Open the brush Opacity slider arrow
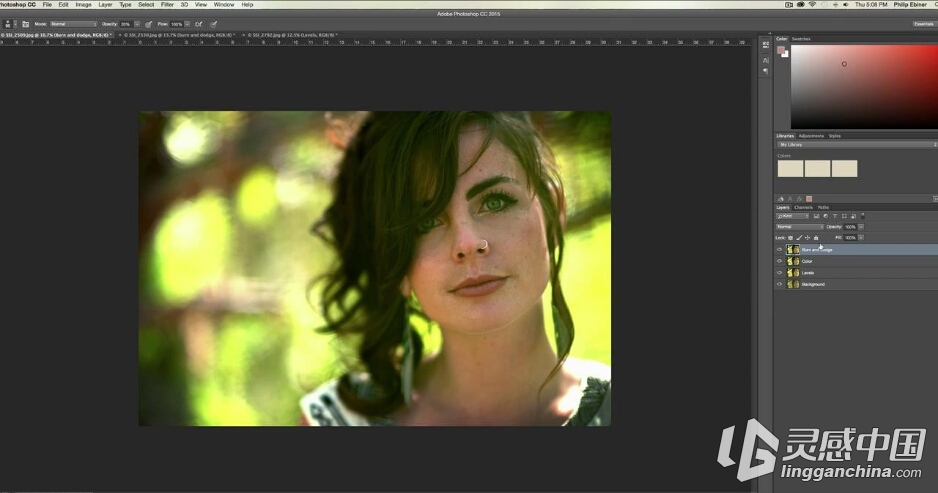938x493 pixels. 137,24
